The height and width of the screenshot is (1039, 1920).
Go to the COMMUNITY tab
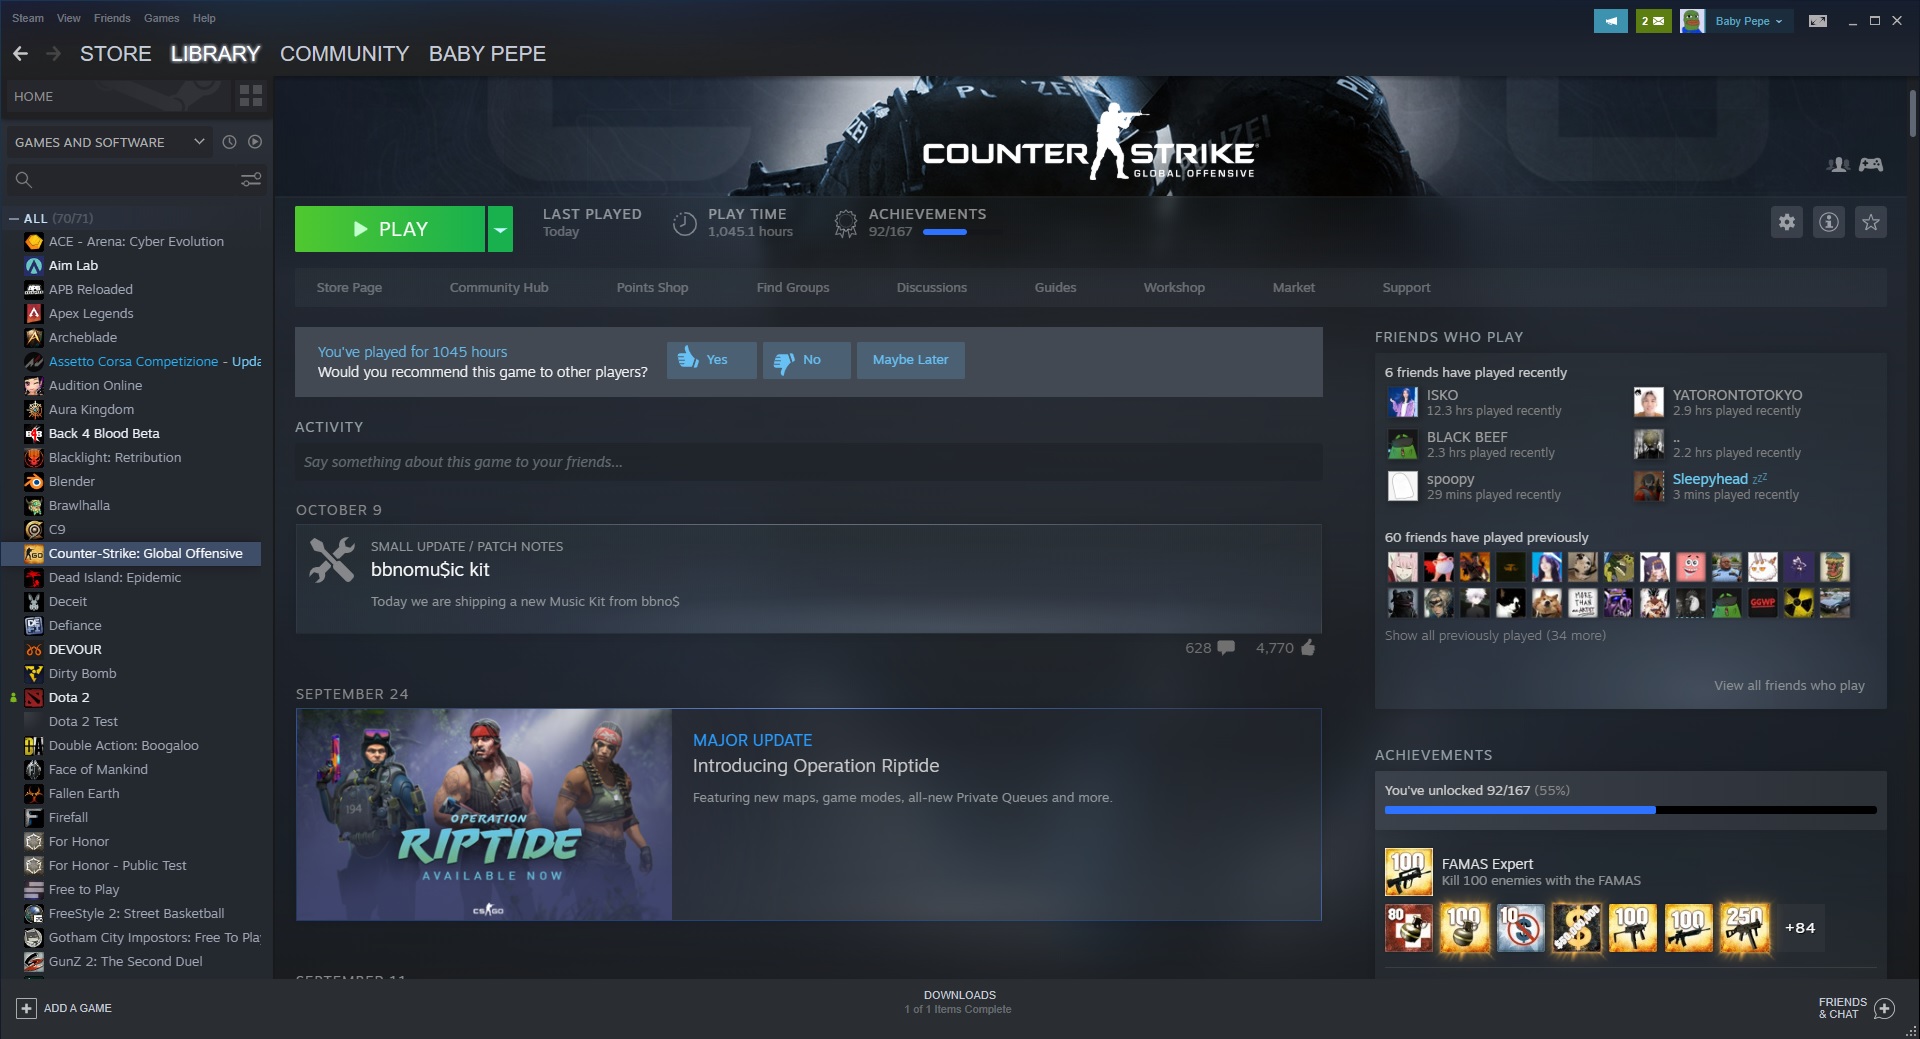(x=345, y=54)
